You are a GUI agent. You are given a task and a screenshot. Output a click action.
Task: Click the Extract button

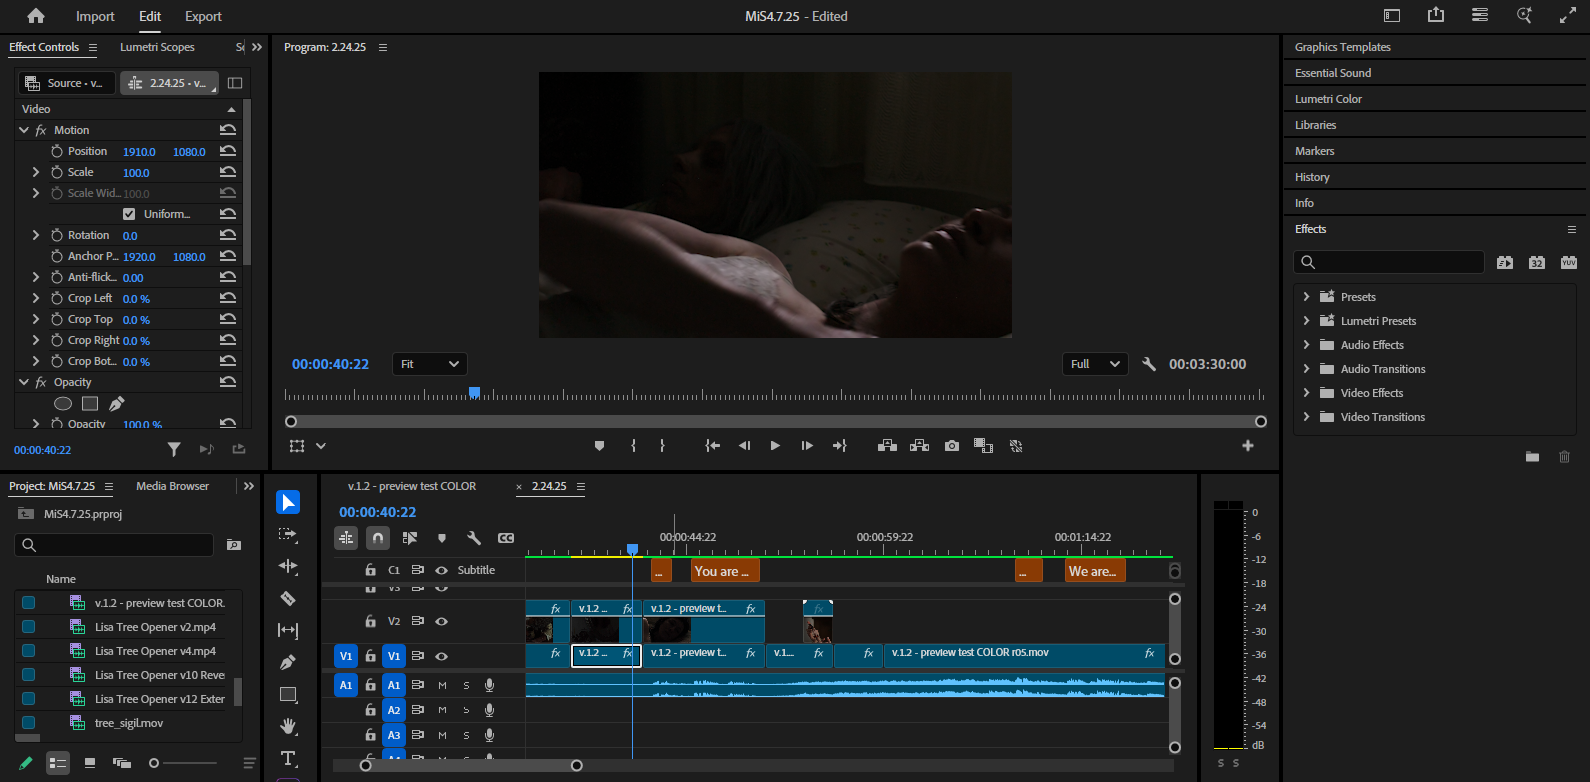[x=919, y=446]
